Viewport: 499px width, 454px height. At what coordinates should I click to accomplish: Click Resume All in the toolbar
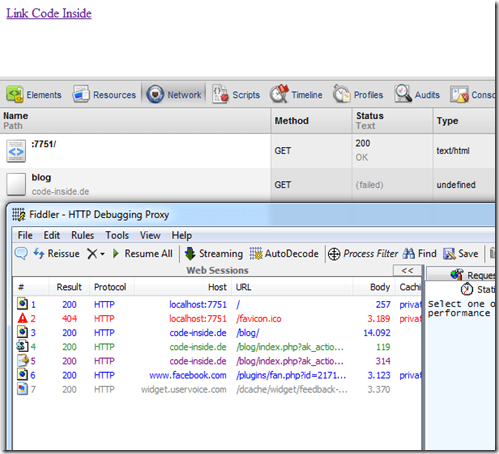pyautogui.click(x=142, y=254)
